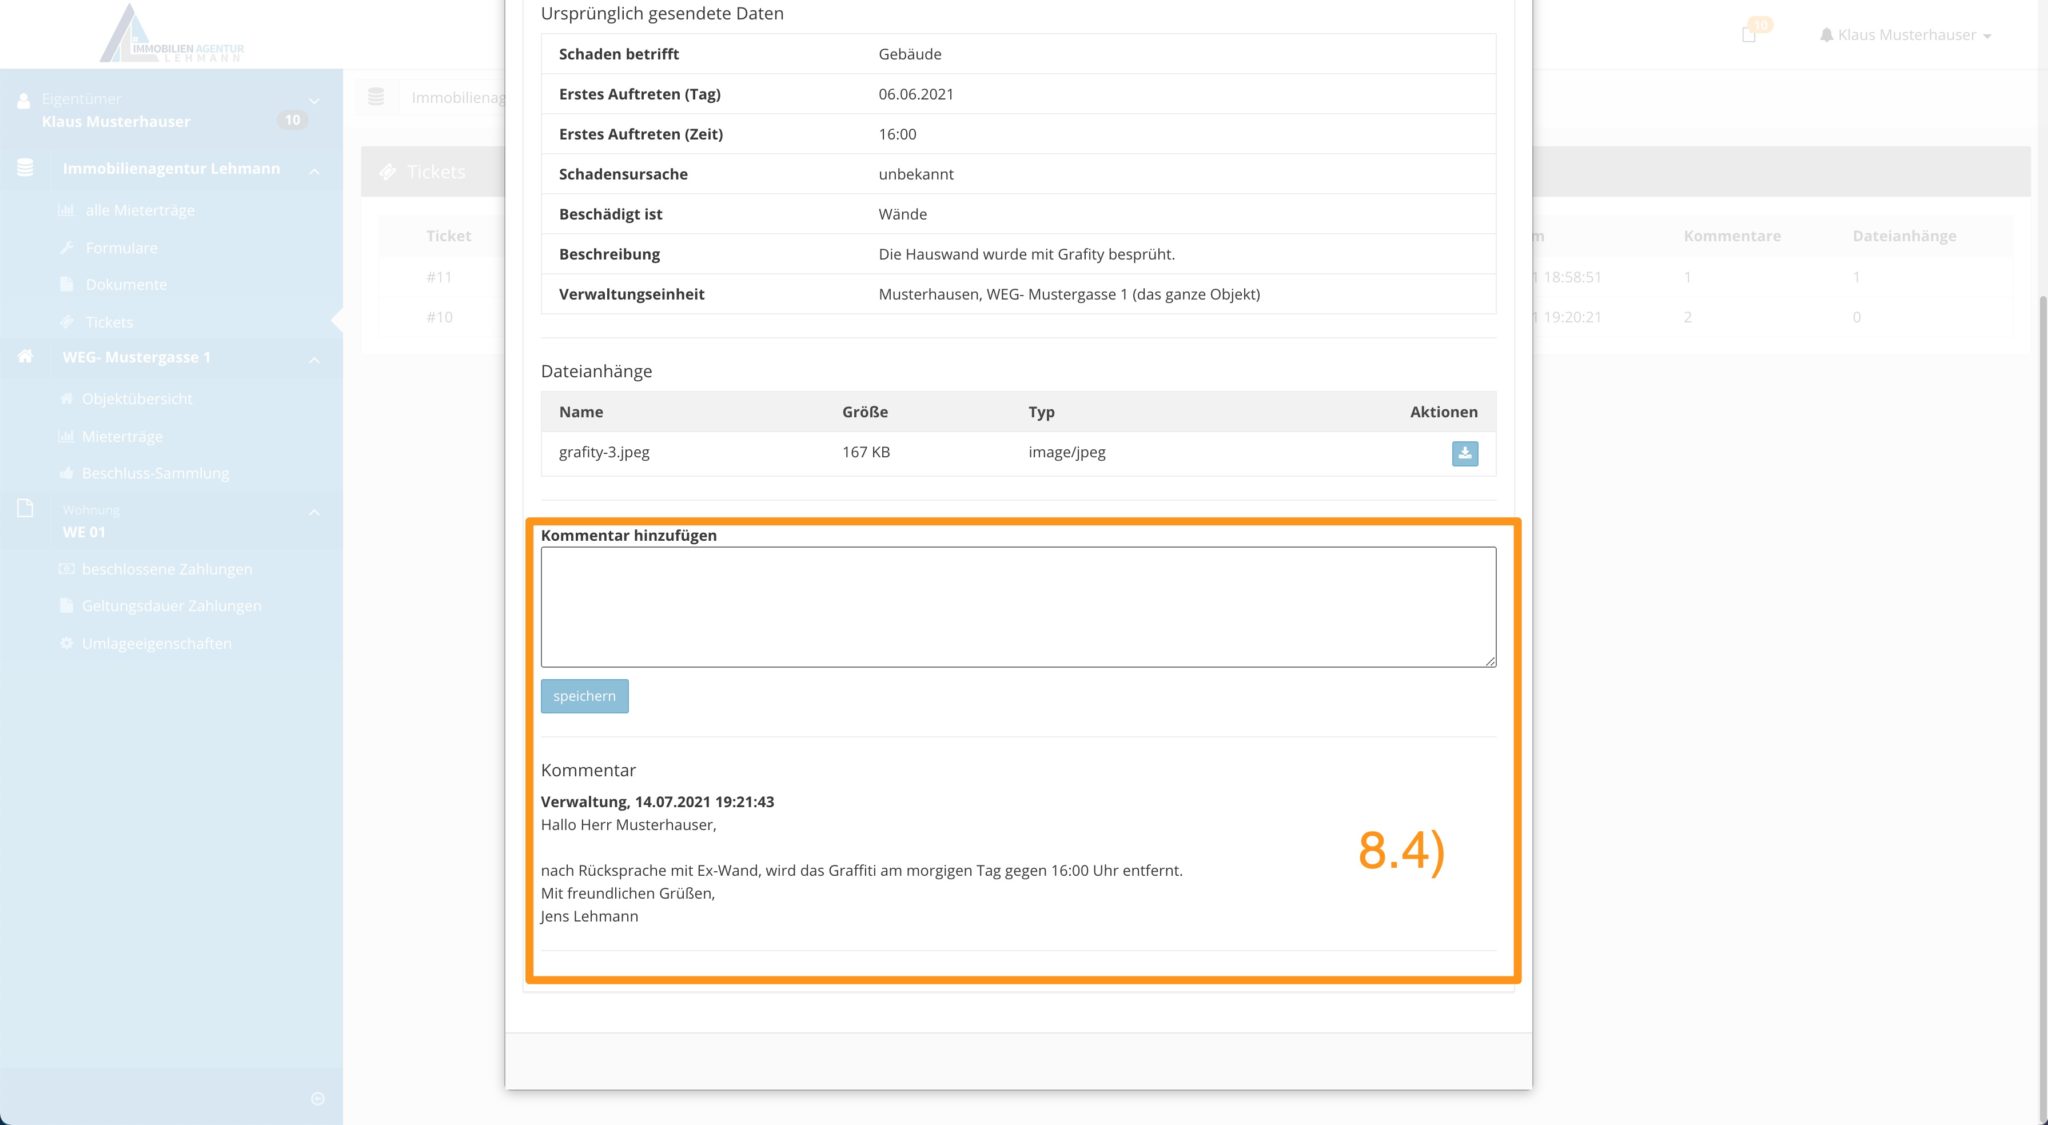This screenshot has width=2048, height=1125.
Task: Click the house icon next to WEG- Mustergasse 1
Action: click(x=25, y=357)
